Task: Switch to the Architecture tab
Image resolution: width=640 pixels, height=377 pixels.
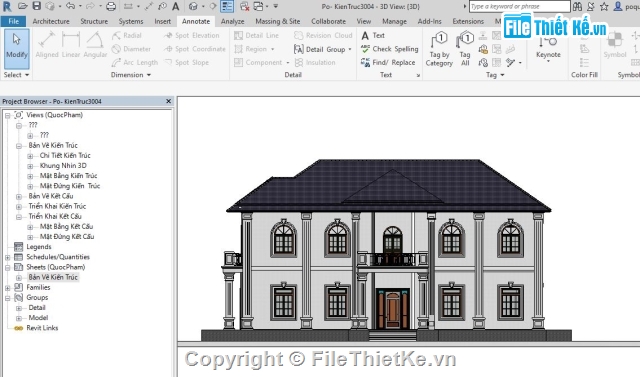Action: (x=51, y=21)
